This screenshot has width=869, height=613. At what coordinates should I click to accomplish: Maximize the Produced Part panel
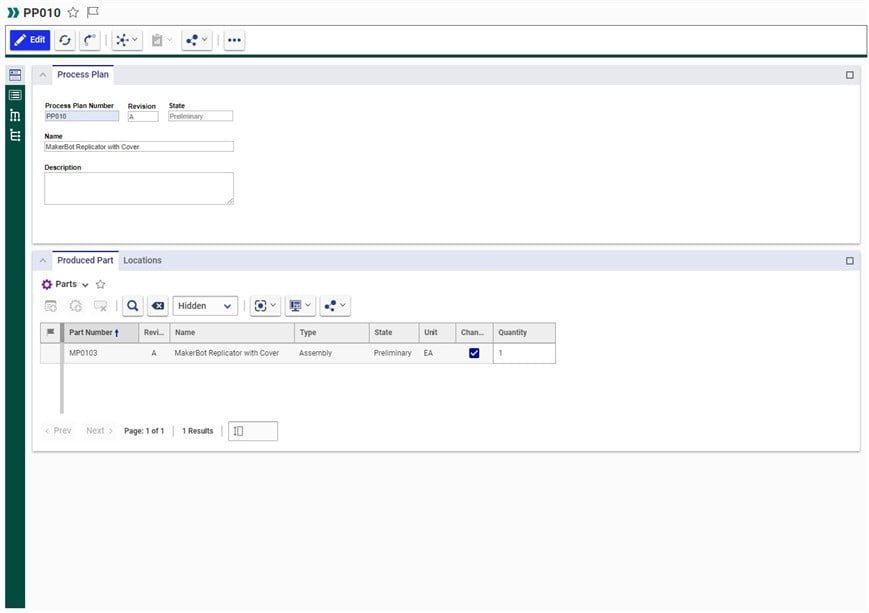coord(850,260)
